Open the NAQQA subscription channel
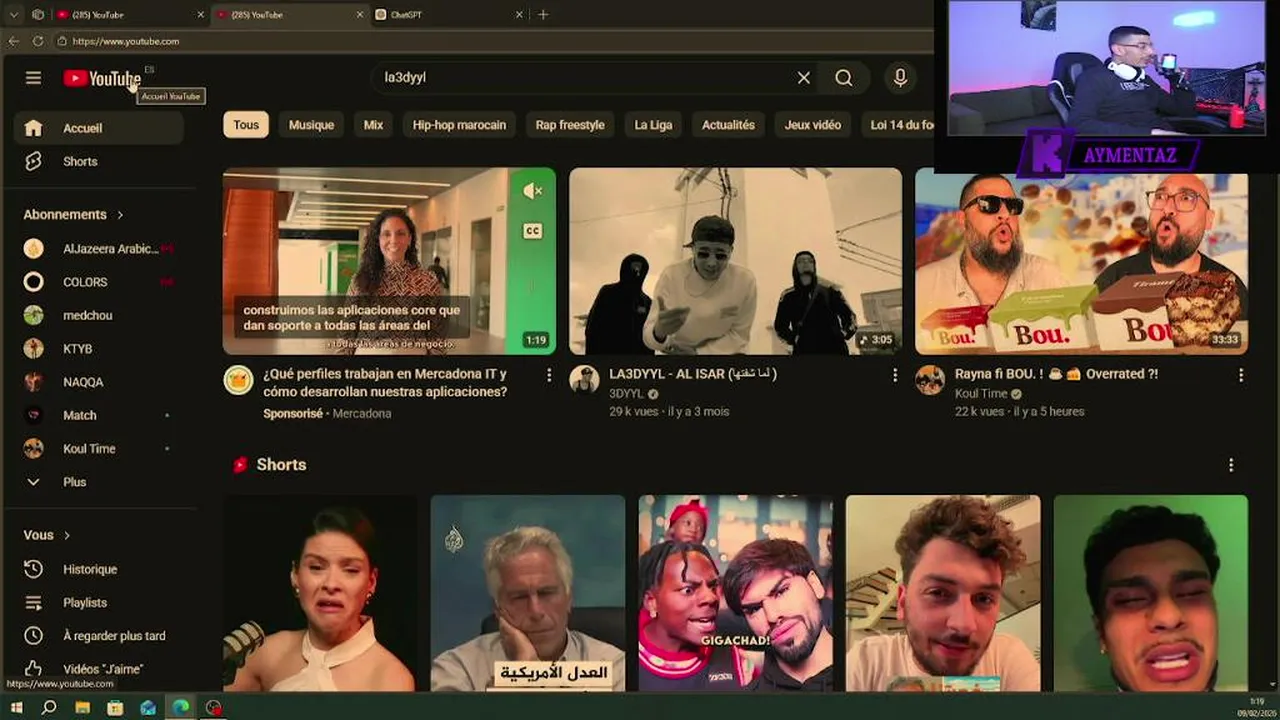The width and height of the screenshot is (1280, 720). 98,382
